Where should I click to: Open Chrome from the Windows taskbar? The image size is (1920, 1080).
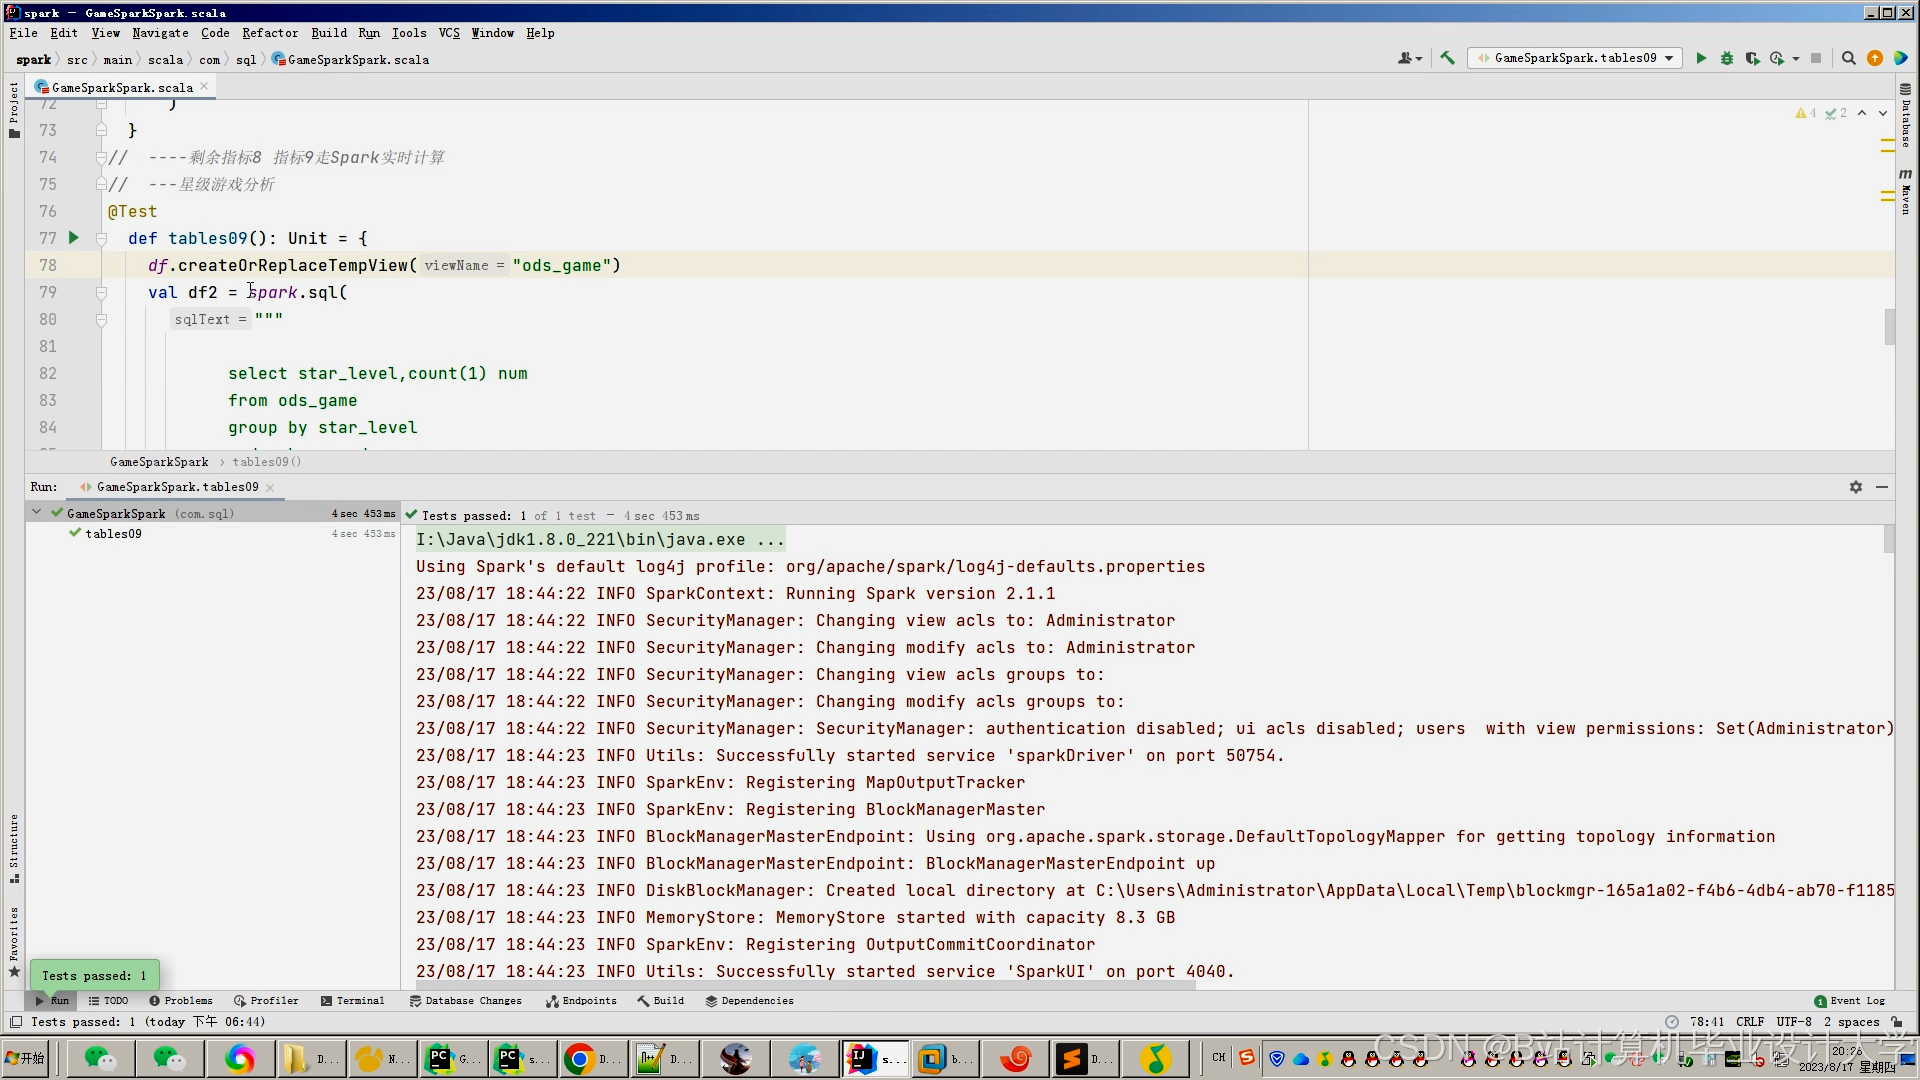(x=579, y=1058)
